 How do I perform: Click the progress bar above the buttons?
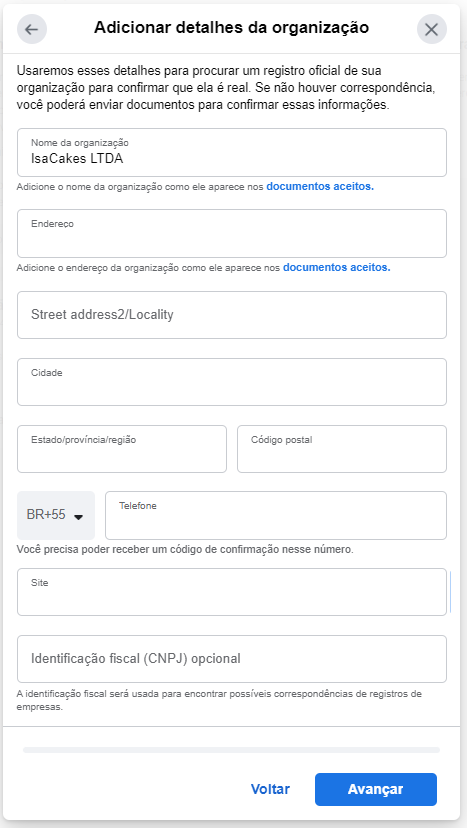[231, 750]
